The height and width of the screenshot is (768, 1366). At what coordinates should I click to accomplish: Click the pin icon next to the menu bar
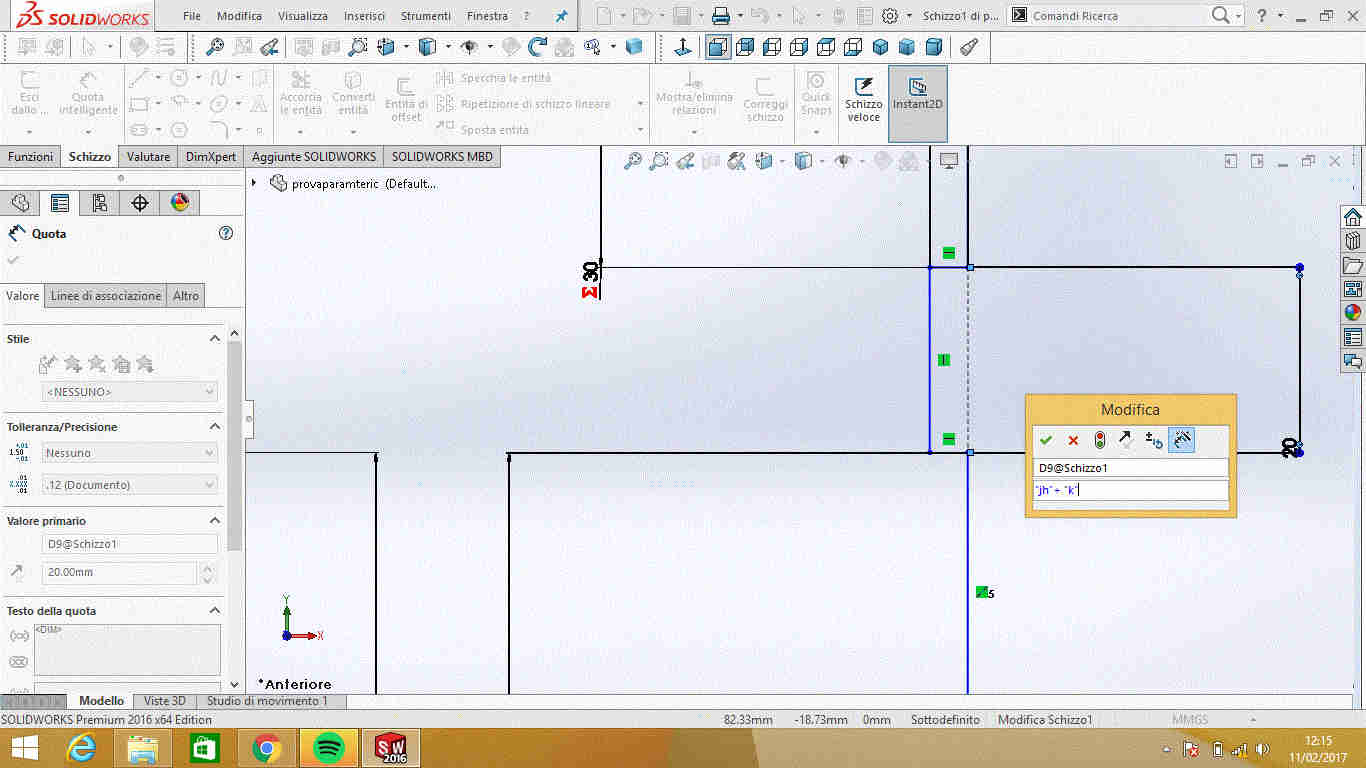[561, 16]
